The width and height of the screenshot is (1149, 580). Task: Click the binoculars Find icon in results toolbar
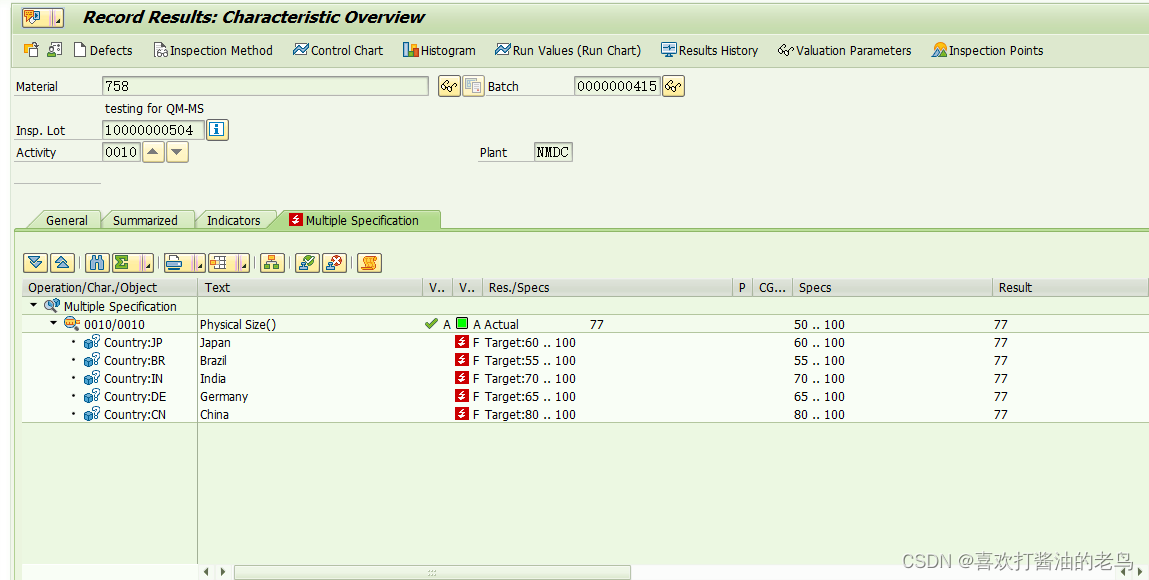tap(96, 262)
